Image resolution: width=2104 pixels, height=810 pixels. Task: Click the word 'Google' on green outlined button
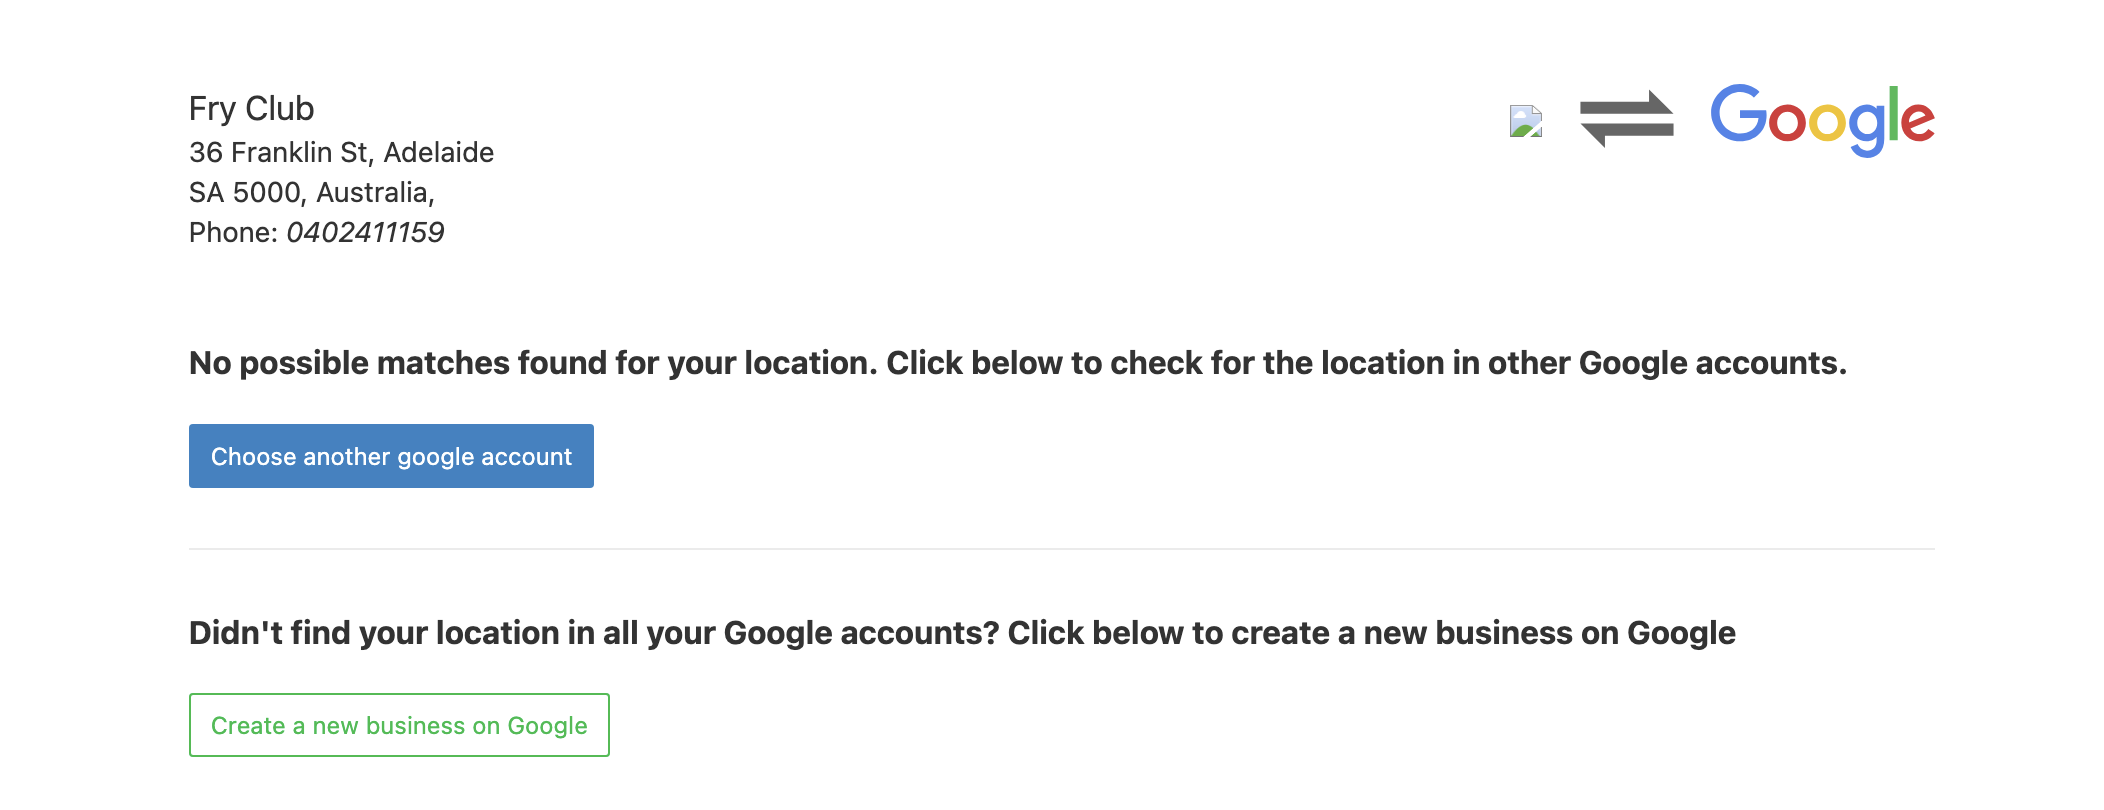[547, 726]
